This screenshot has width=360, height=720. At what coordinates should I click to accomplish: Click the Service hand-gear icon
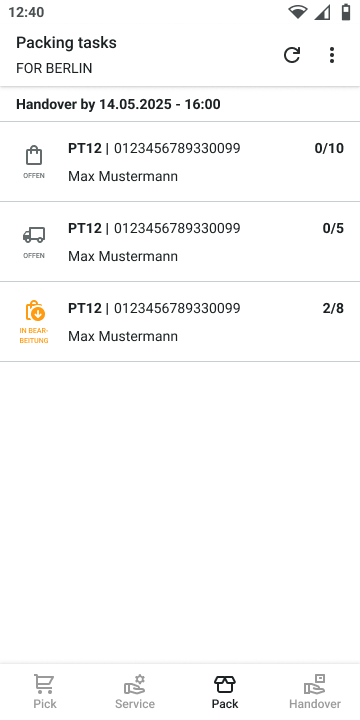pos(135,684)
